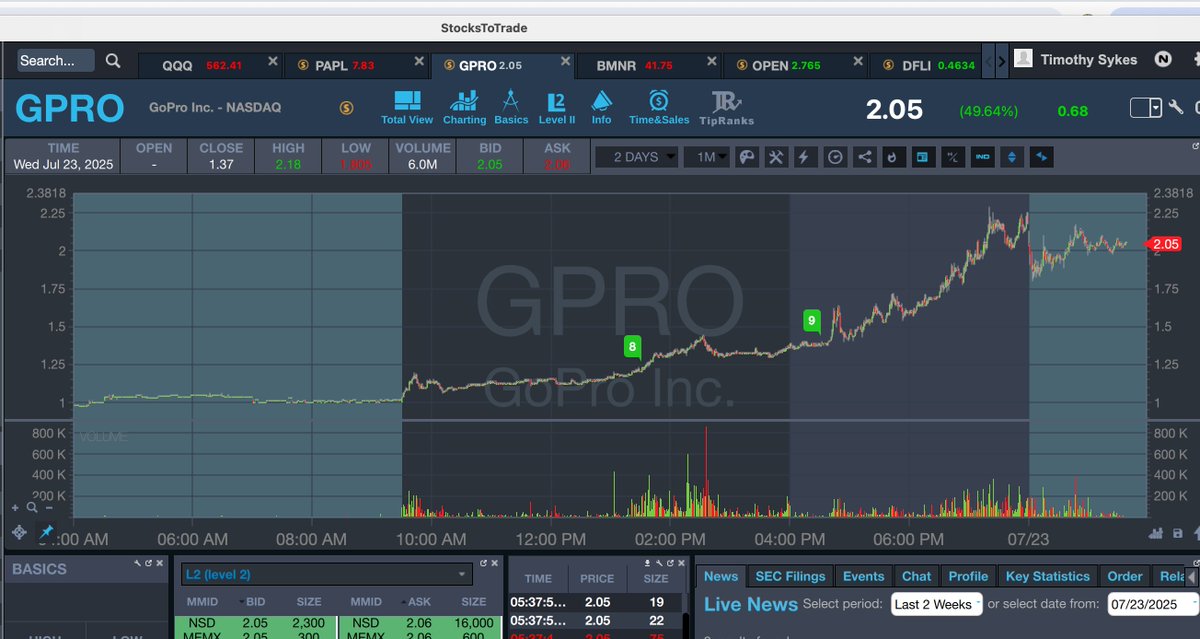Open the 1M interval dropdown

706,157
